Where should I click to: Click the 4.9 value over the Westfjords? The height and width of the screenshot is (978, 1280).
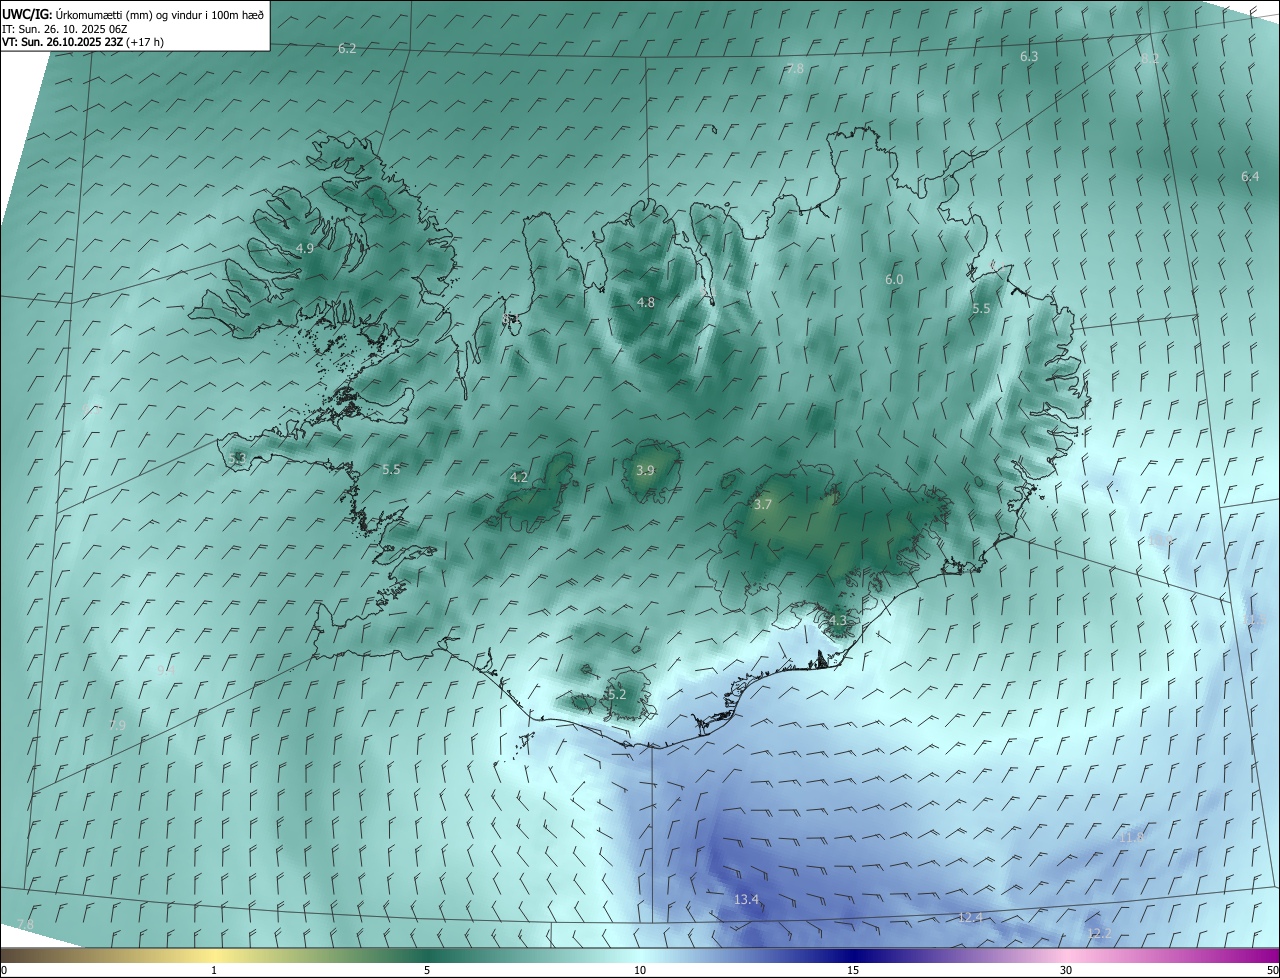tap(305, 248)
